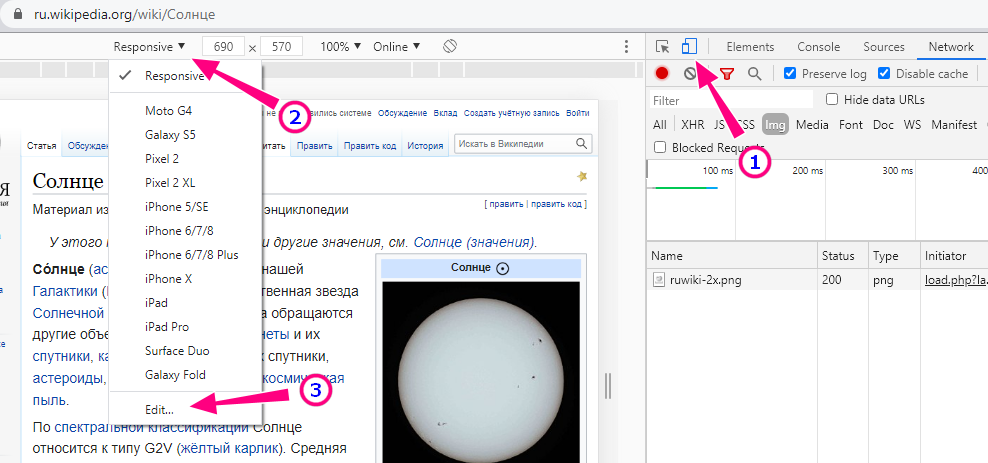The image size is (988, 463).
Task: Expand the Responsive device dropdown
Action: pos(149,47)
